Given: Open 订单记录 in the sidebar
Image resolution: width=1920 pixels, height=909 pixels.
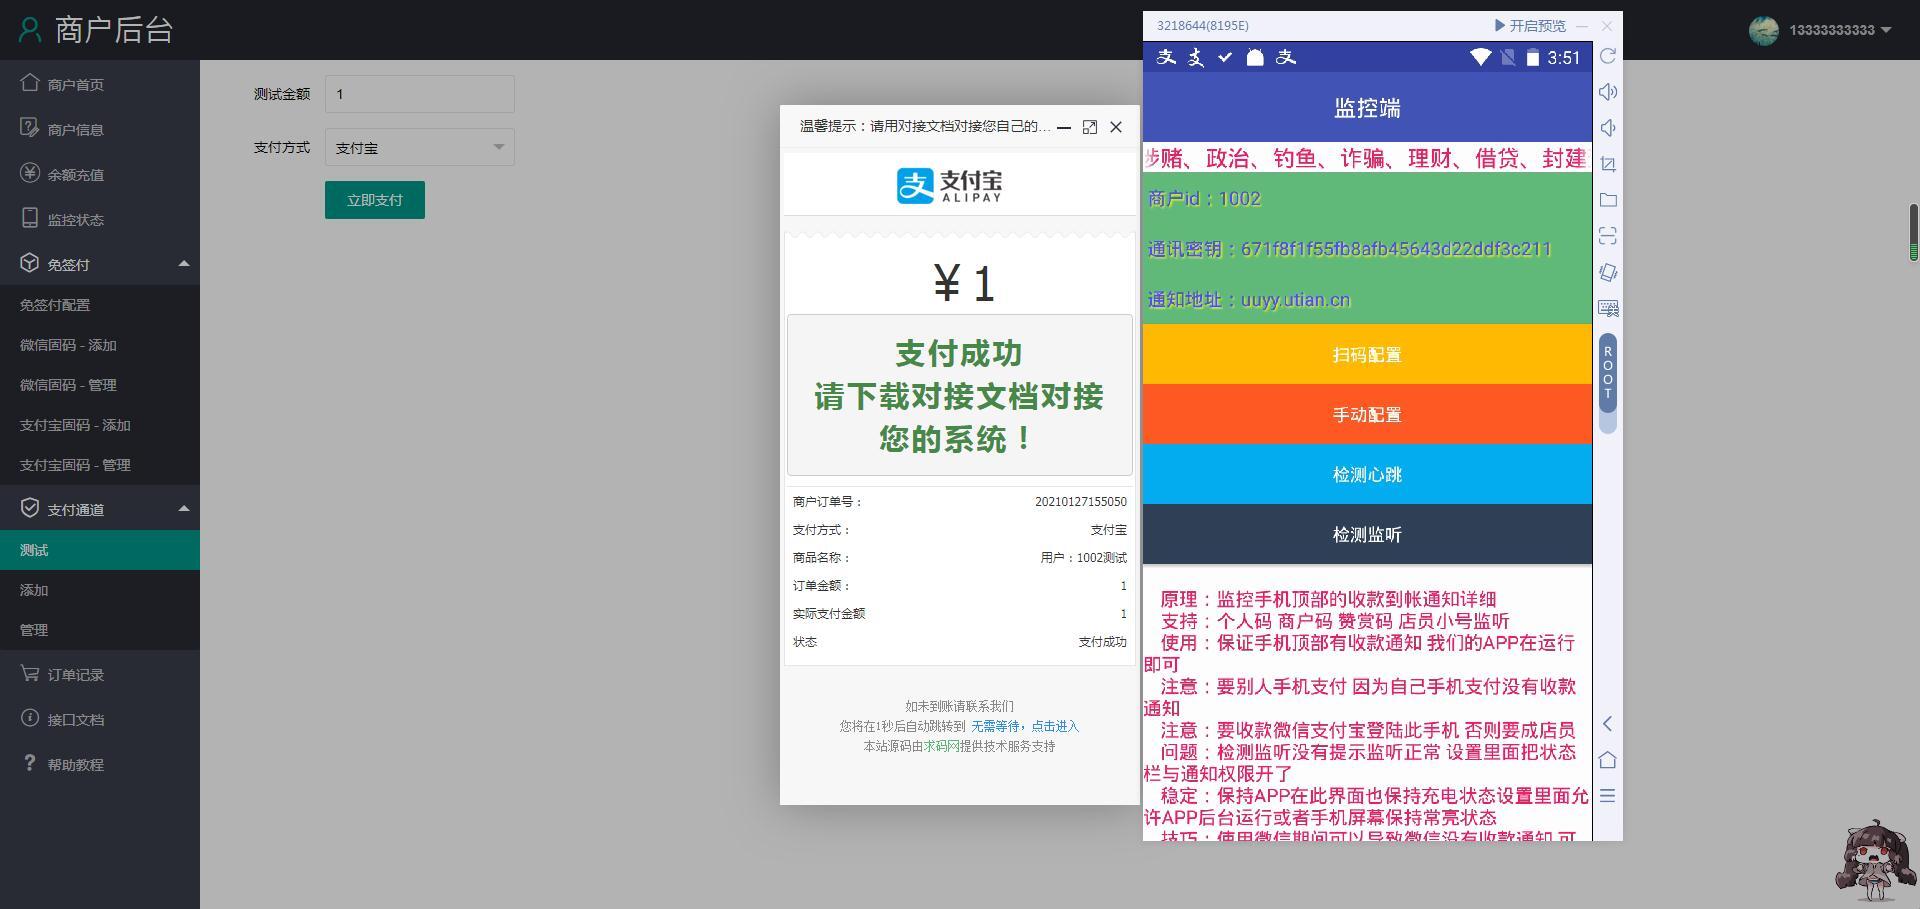Looking at the screenshot, I should (75, 675).
